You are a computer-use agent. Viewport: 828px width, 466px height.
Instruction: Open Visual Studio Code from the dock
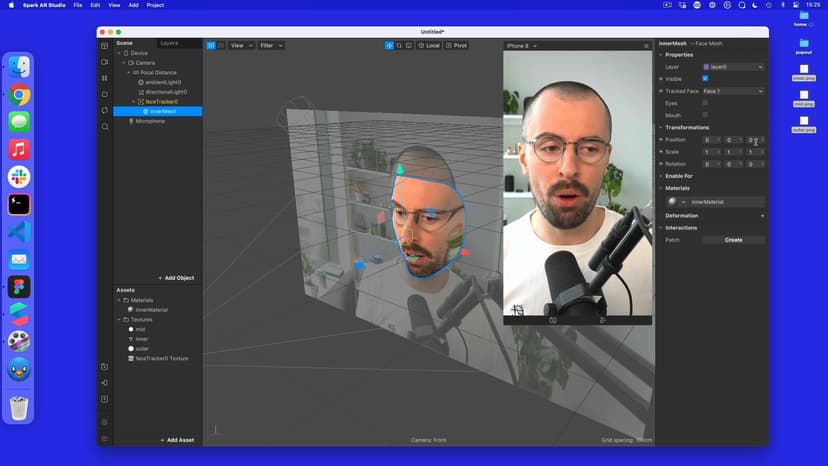tap(19, 232)
